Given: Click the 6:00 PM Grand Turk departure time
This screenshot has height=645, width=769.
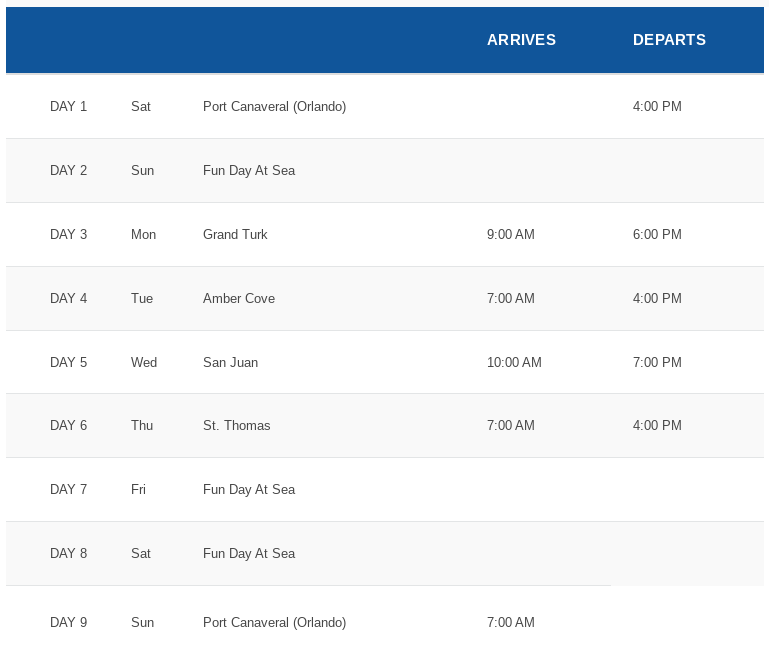Looking at the screenshot, I should (657, 235).
